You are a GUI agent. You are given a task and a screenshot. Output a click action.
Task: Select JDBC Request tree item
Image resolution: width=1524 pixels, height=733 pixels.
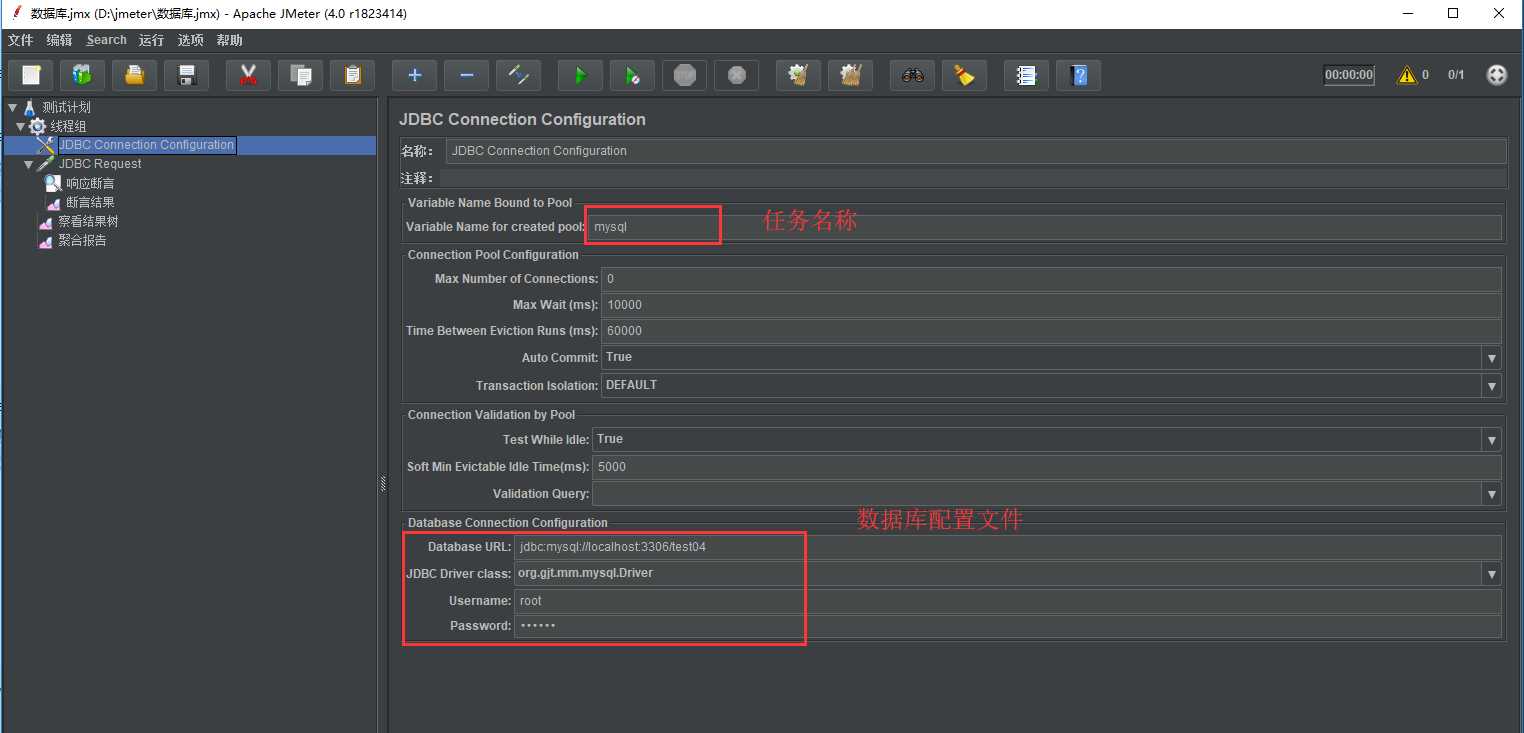click(x=100, y=164)
